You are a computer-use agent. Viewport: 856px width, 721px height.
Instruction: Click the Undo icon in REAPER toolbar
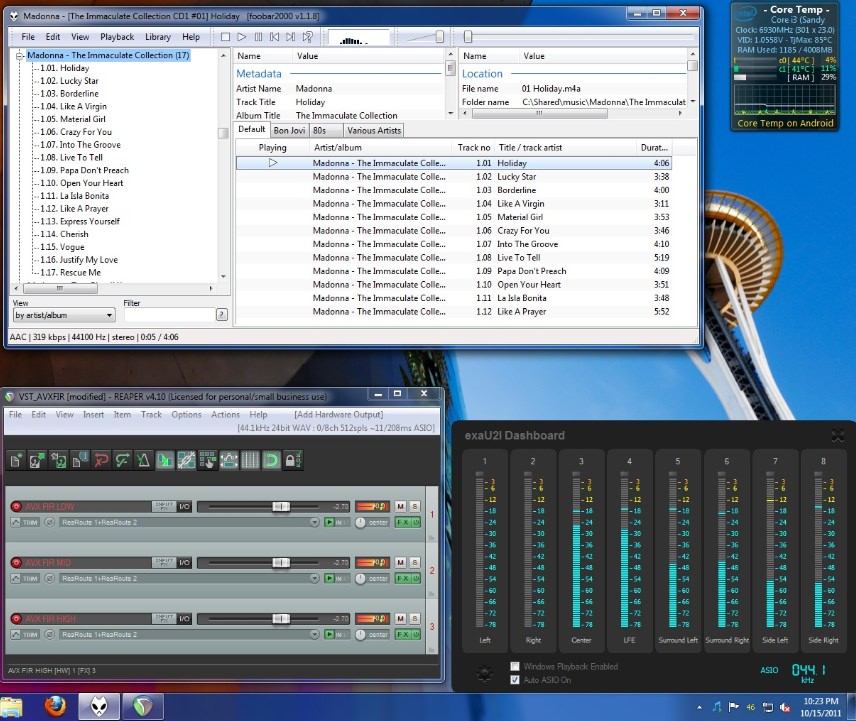[x=101, y=460]
